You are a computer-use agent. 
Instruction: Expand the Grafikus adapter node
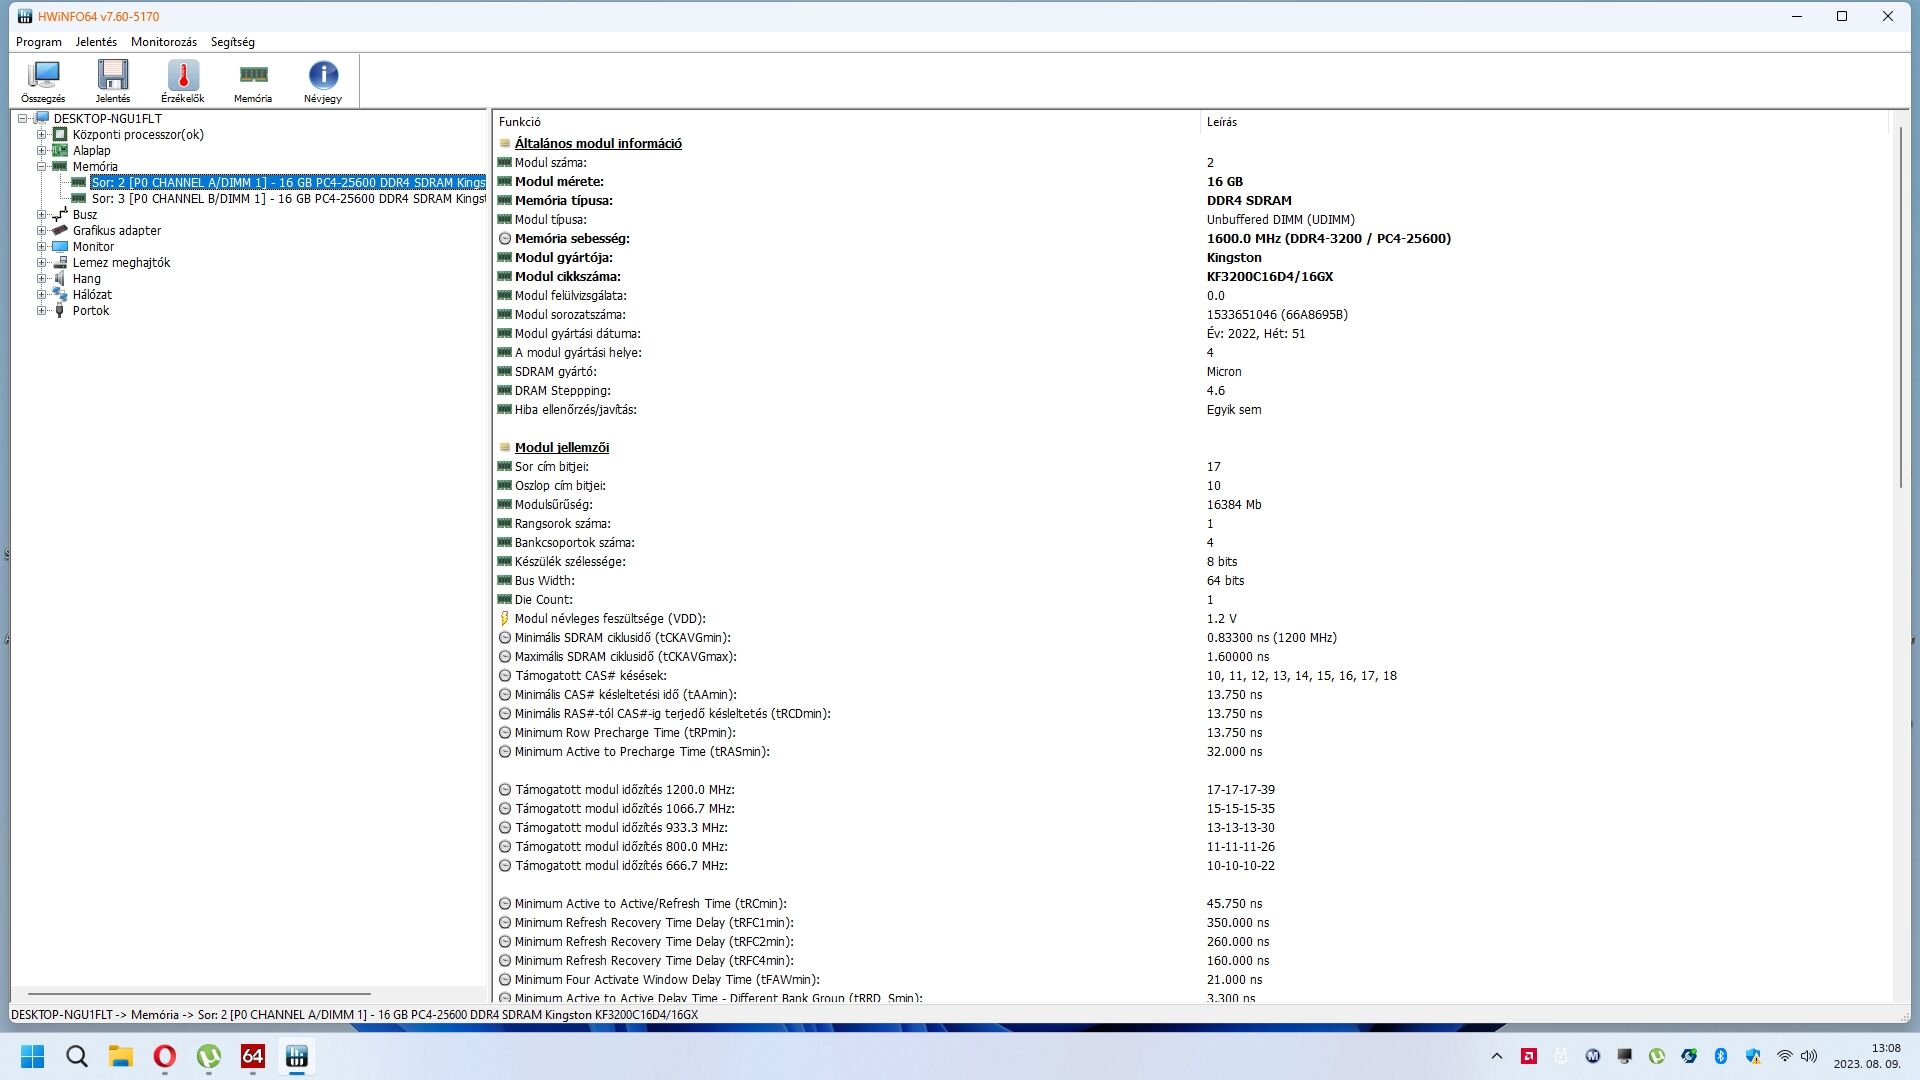(42, 230)
